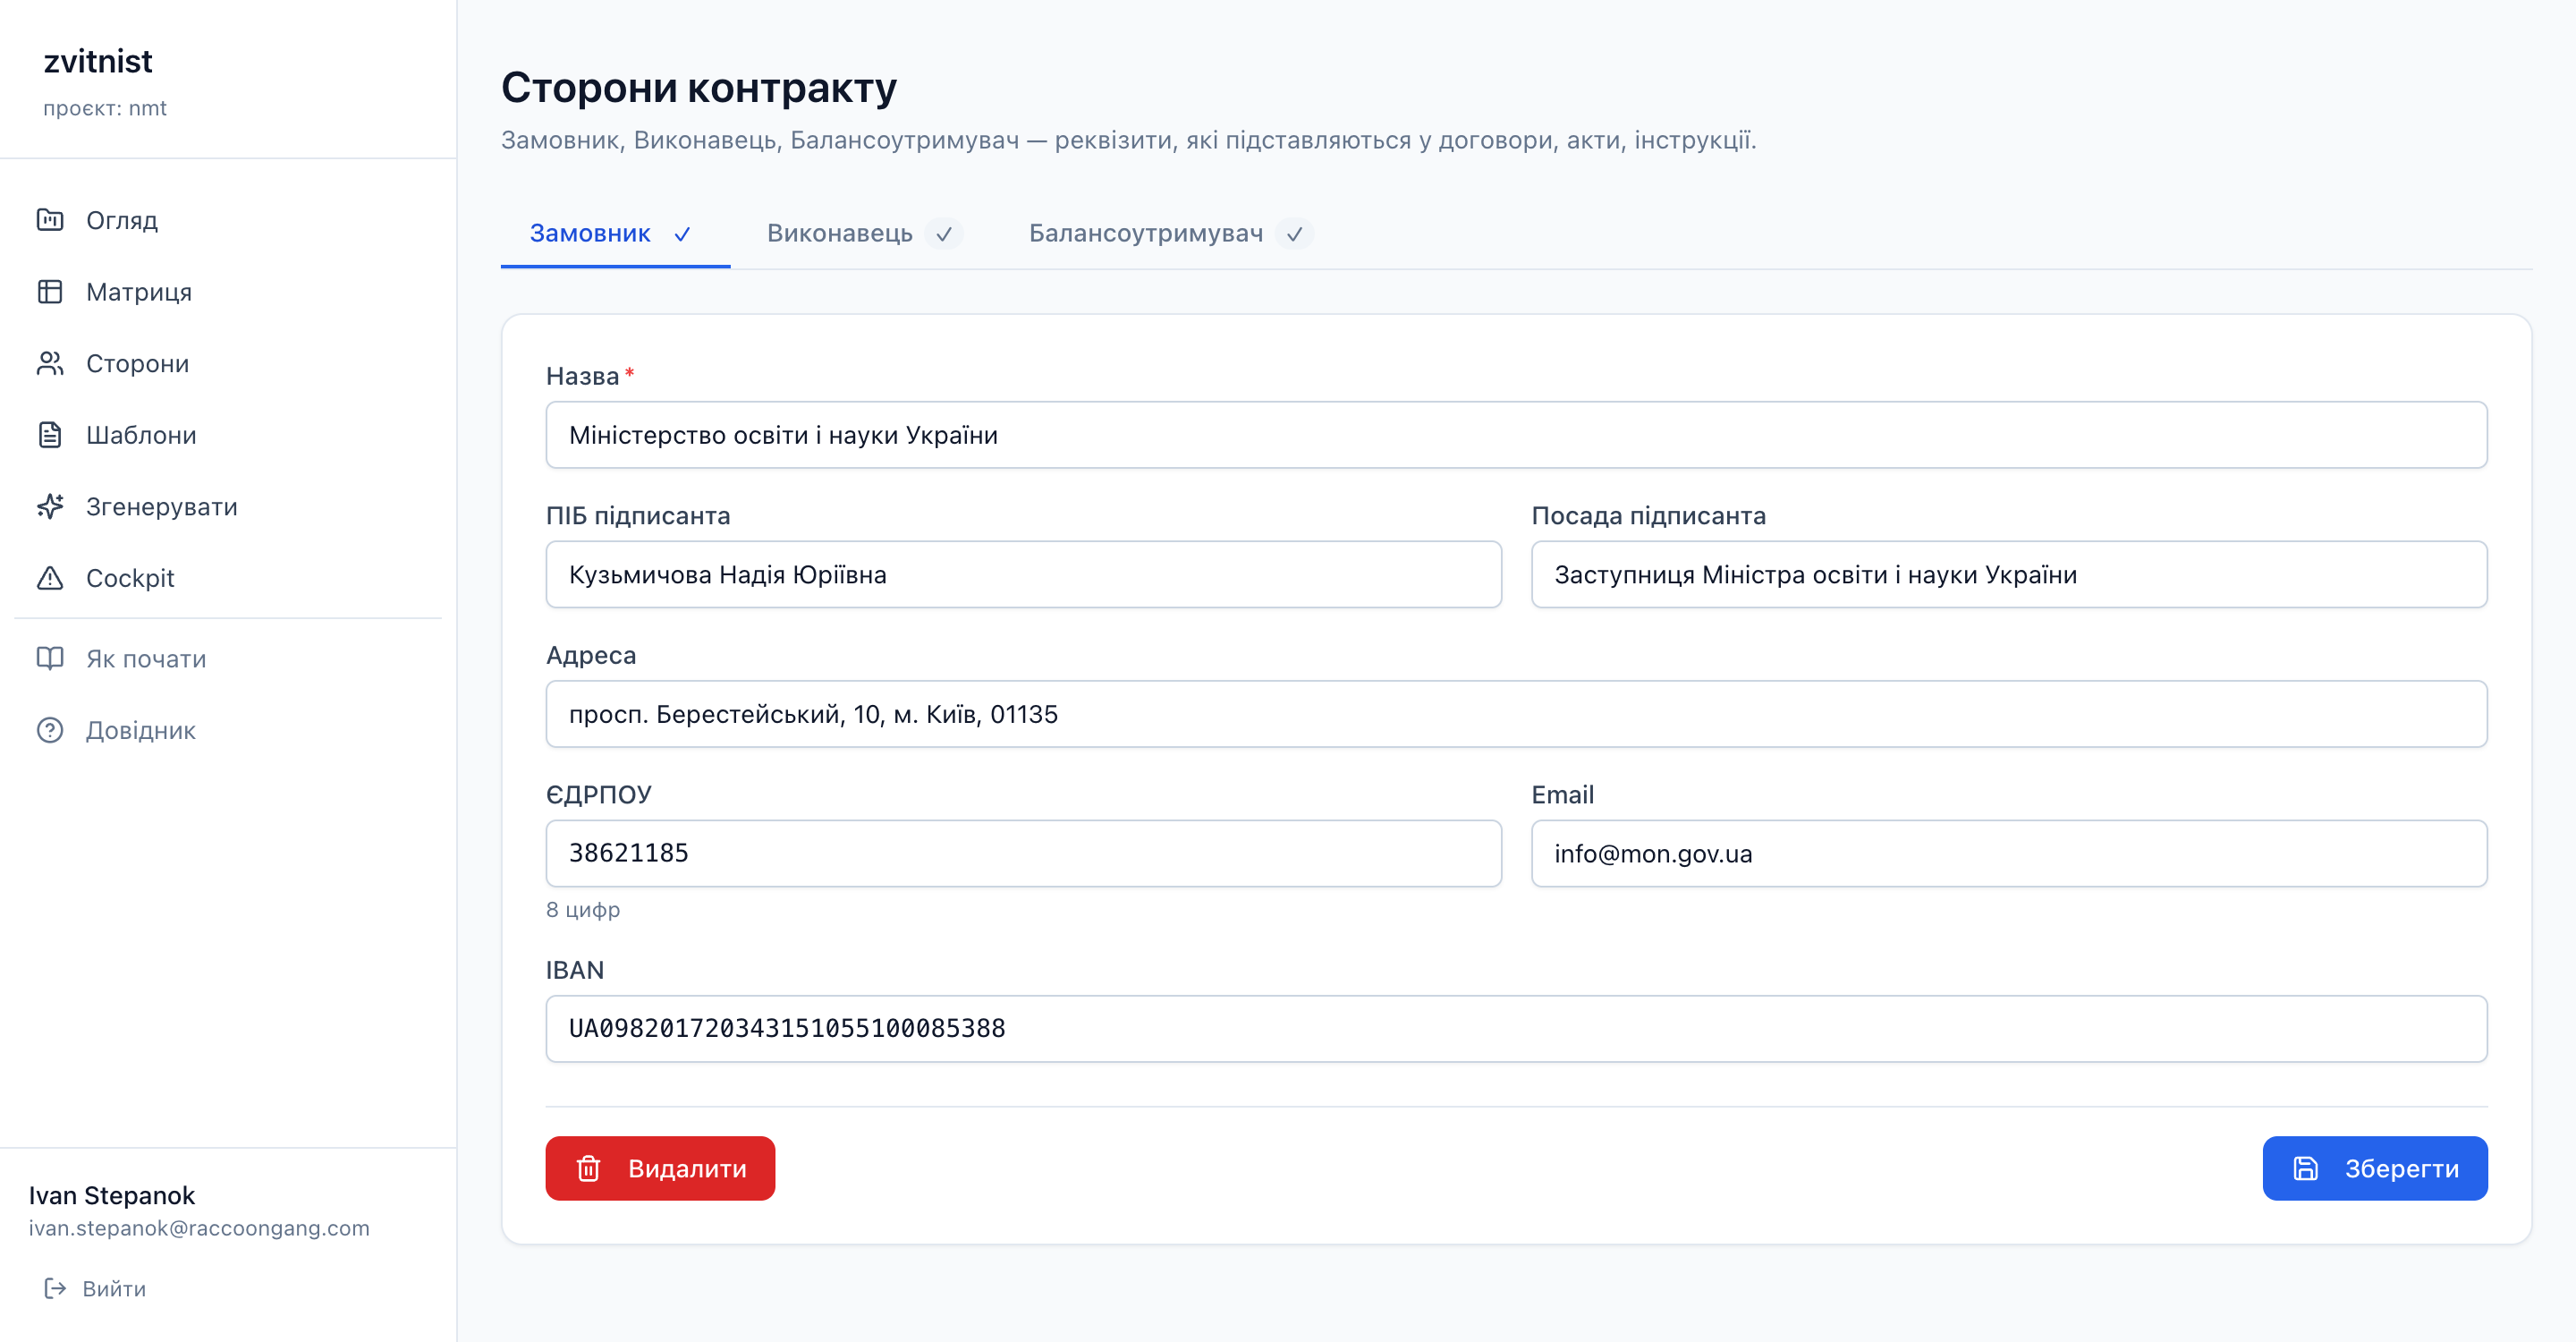The image size is (2576, 1342).
Task: Click the IBAN input field
Action: pyautogui.click(x=1516, y=1028)
